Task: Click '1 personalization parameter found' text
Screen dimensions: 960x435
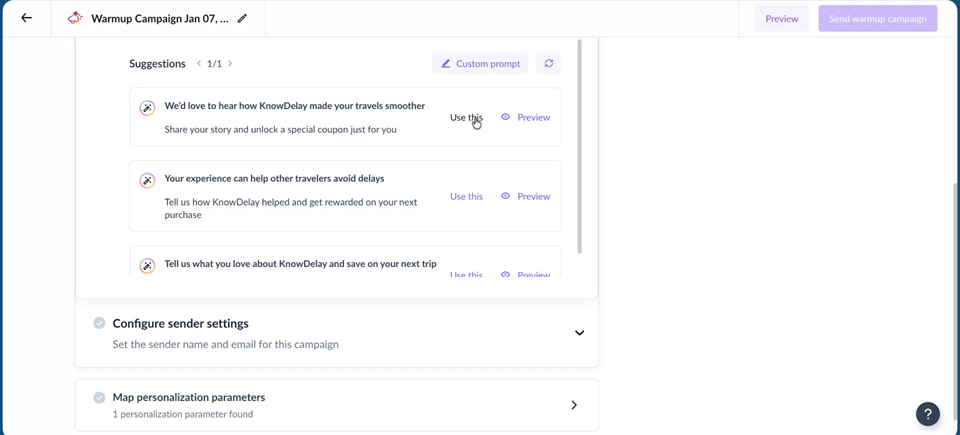Action: 182,414
